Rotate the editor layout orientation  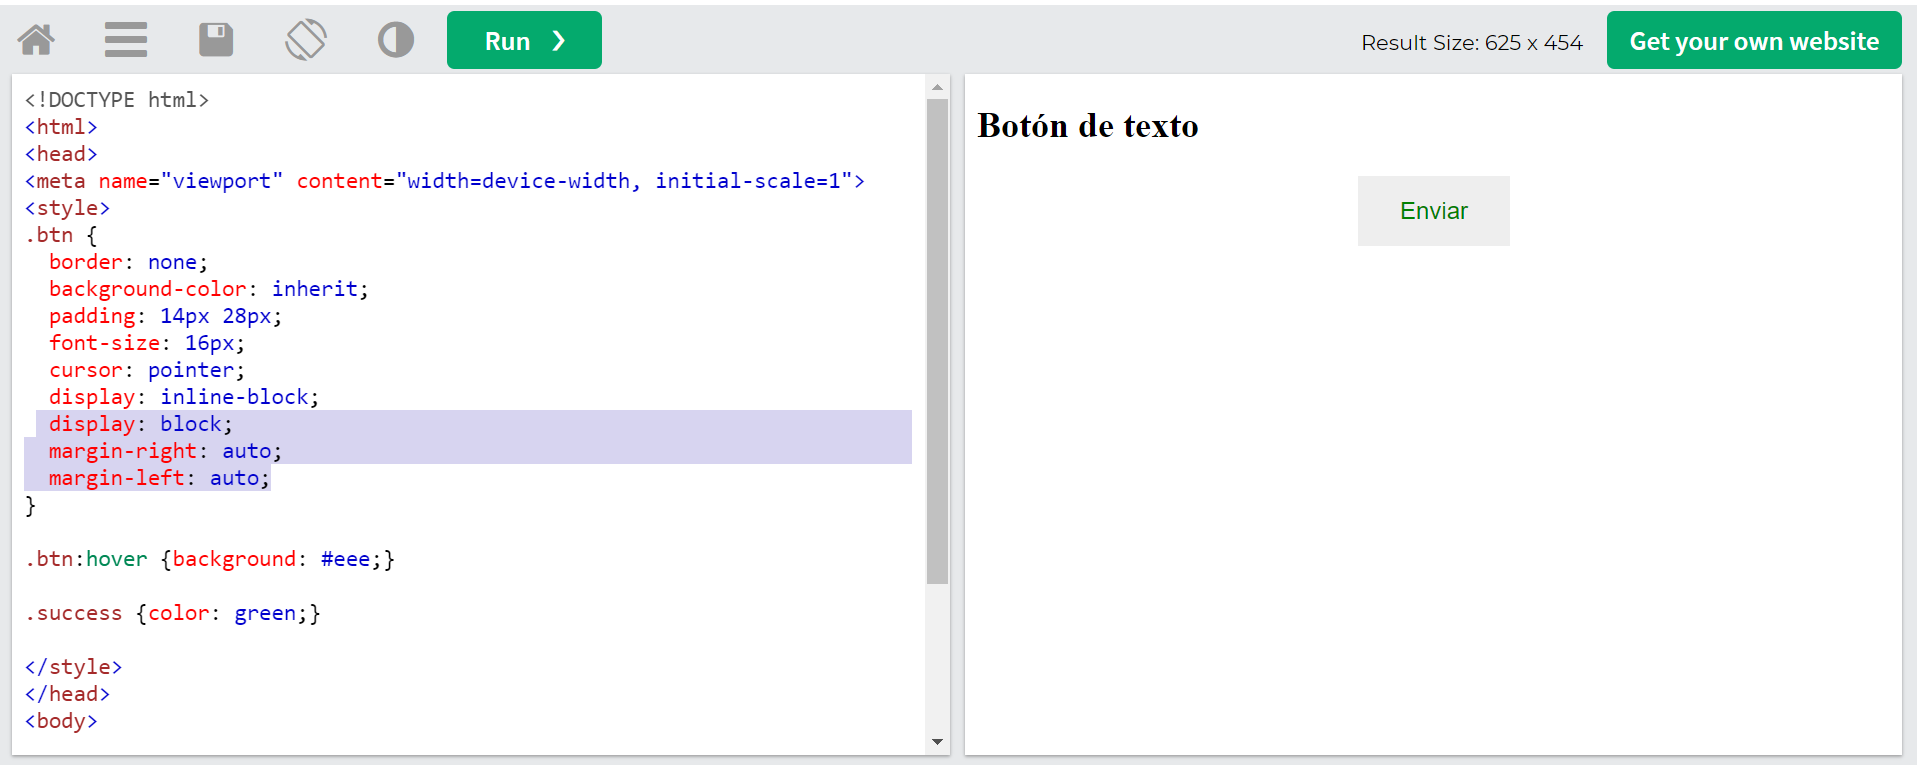coord(306,40)
